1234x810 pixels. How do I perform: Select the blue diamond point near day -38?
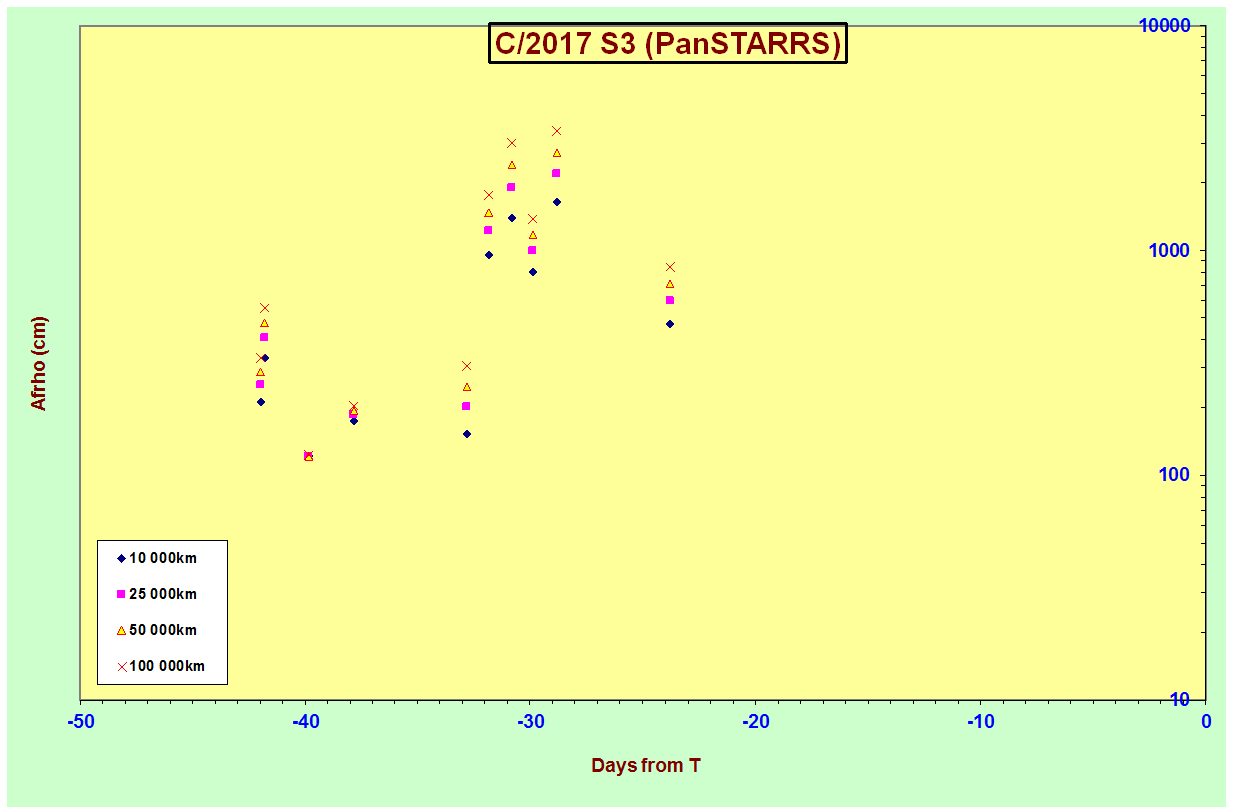click(x=354, y=421)
